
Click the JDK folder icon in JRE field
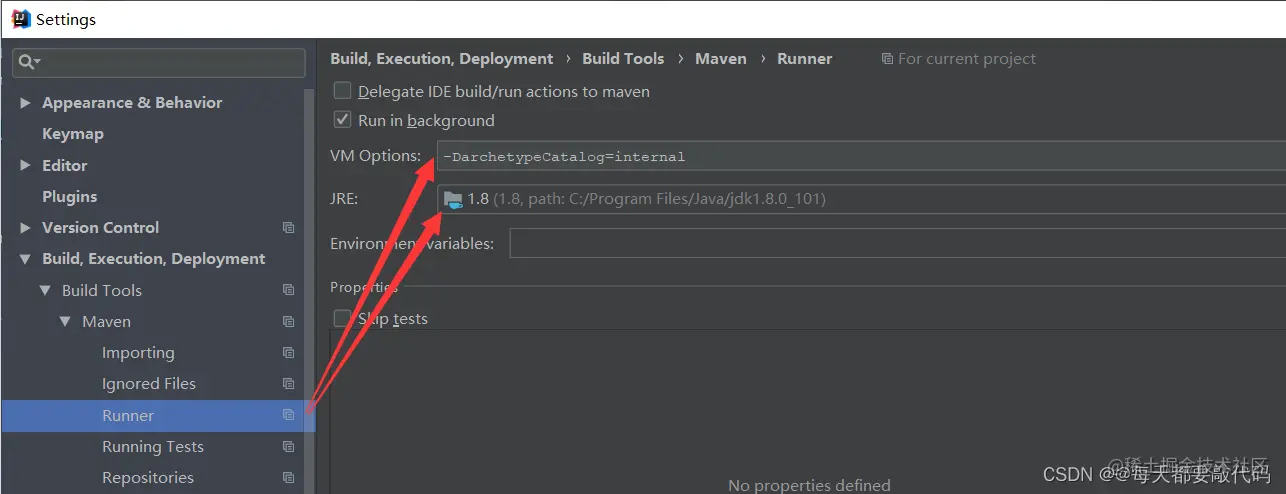[x=453, y=199]
